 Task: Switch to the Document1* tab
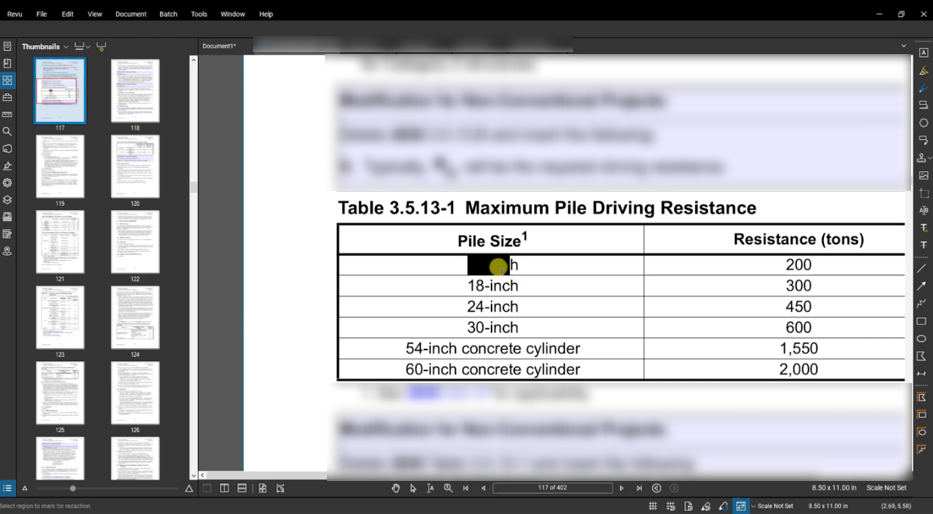(219, 46)
